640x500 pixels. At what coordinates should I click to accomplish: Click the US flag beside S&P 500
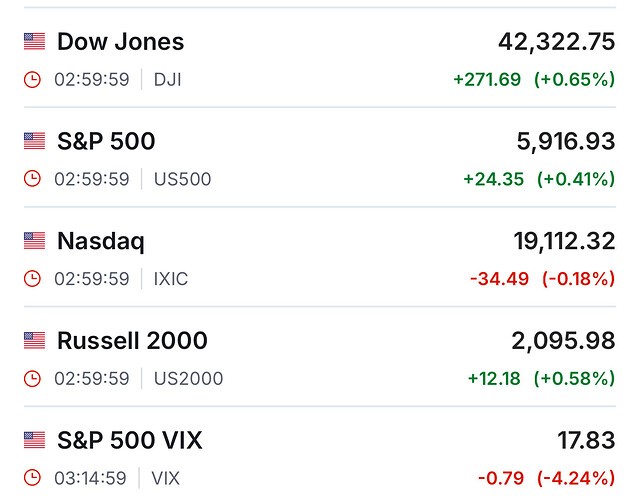click(35, 141)
